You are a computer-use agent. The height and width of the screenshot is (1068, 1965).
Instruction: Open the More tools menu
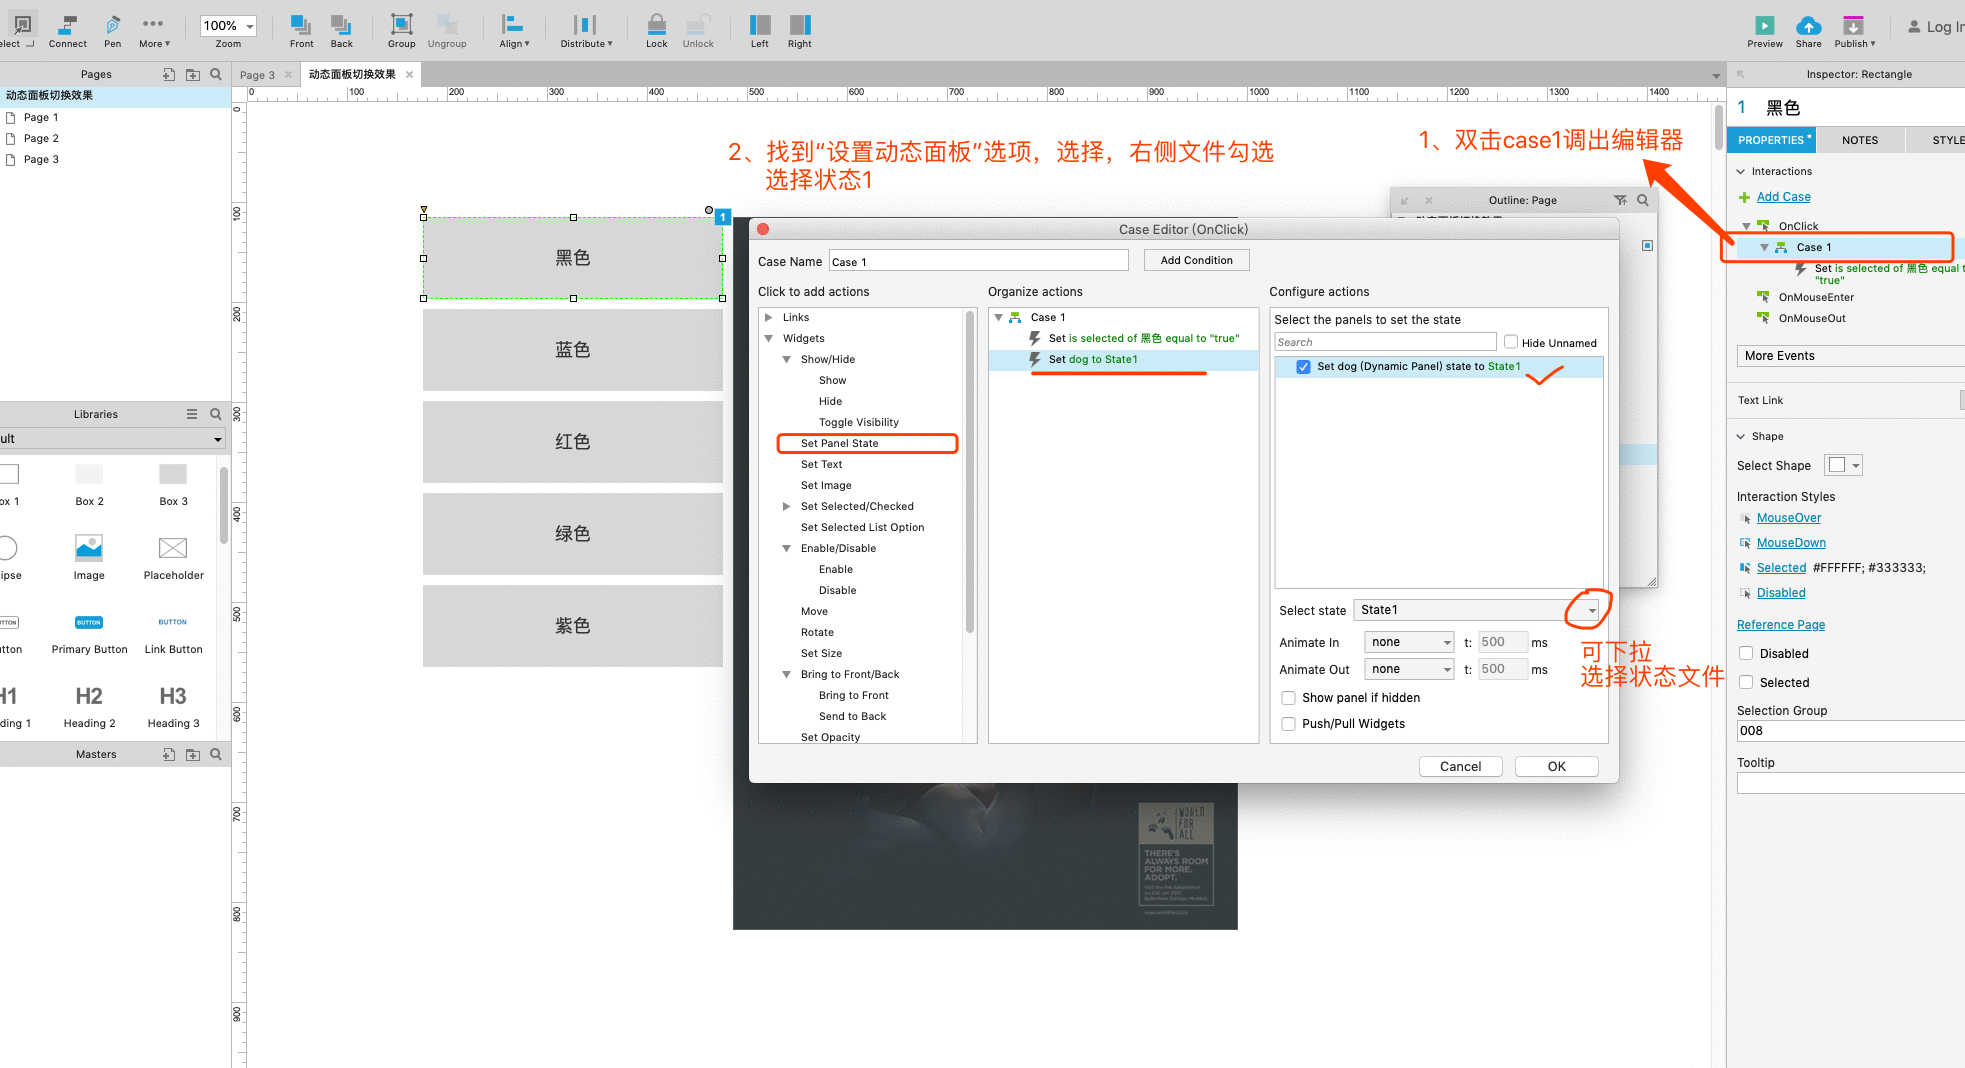point(154,31)
